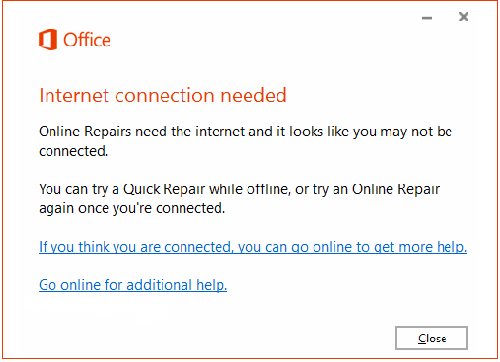
Task: Close the dialog with the X icon
Action: click(463, 16)
